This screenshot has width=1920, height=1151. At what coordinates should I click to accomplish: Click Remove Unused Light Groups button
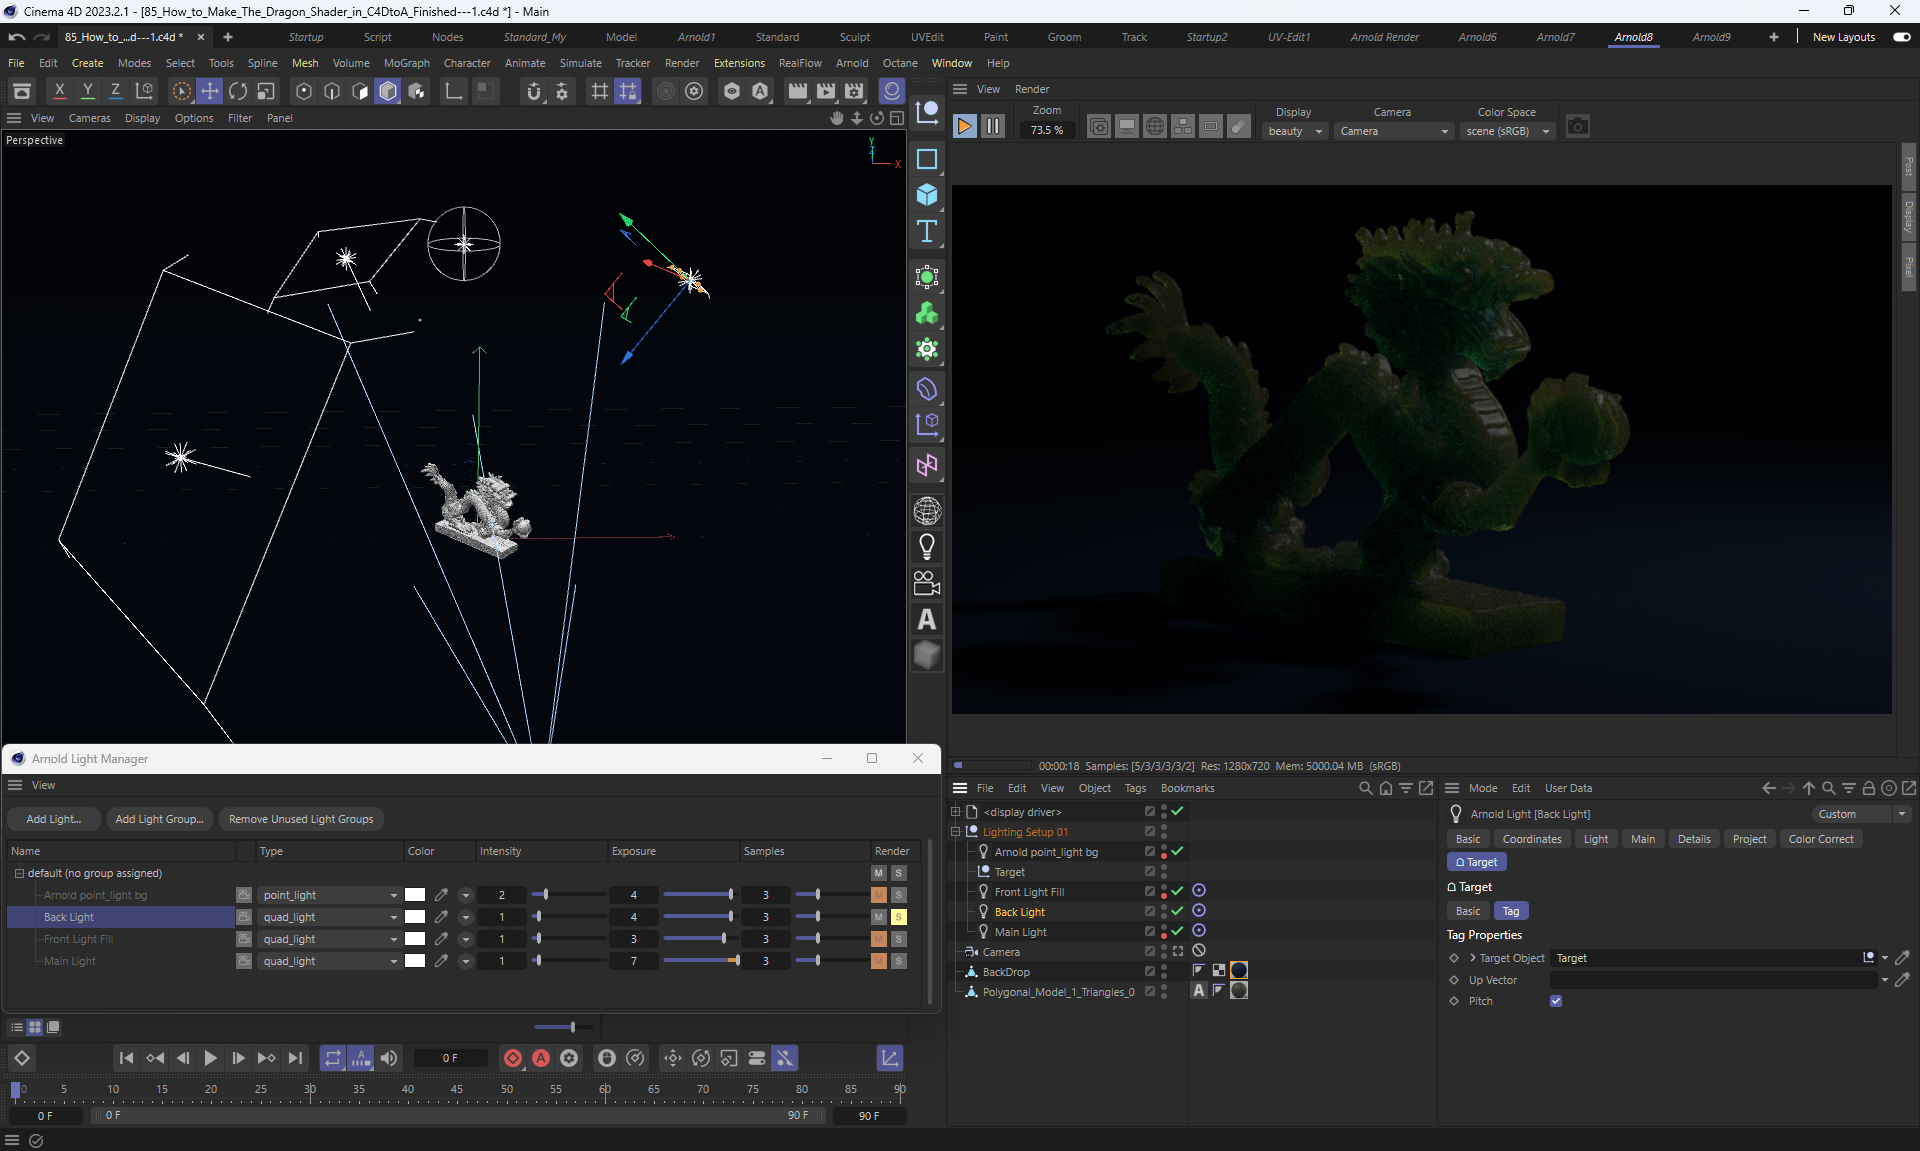pyautogui.click(x=300, y=819)
